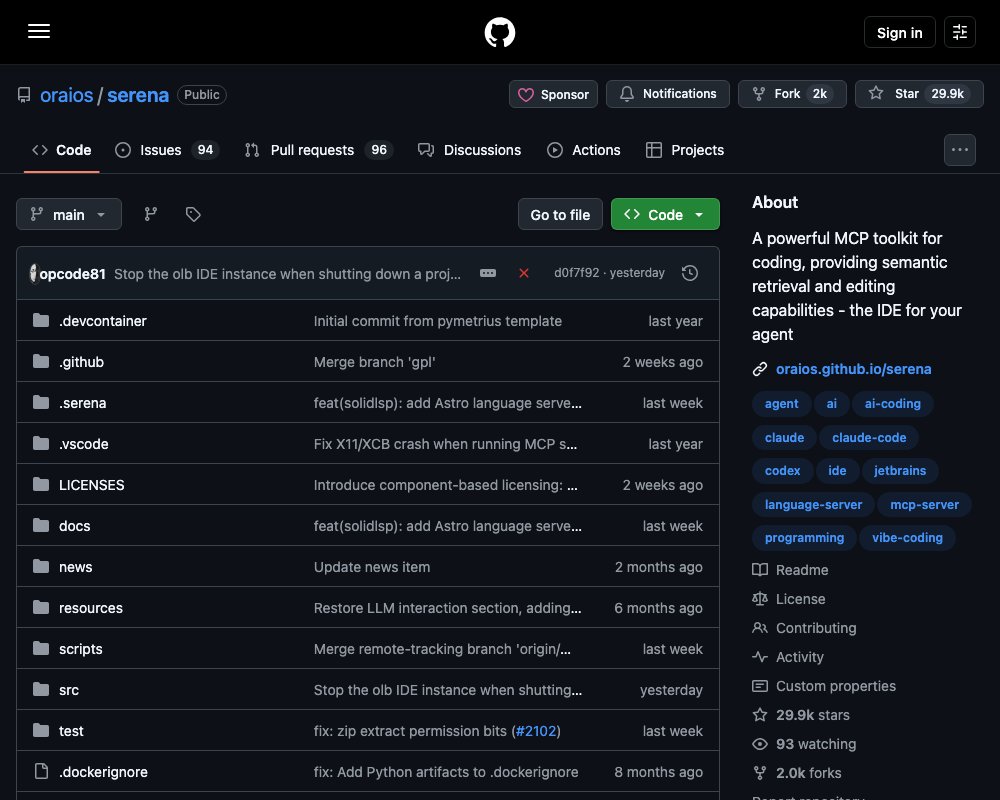Open the .devcontainer folder
Screen dimensions: 1000x800
103,321
